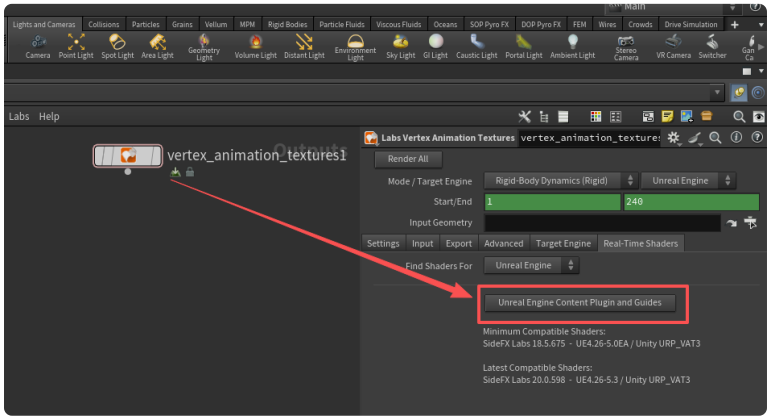Expand the Find Shaders For dropdown
Image resolution: width=772 pixels, height=418 pixels.
coord(531,265)
